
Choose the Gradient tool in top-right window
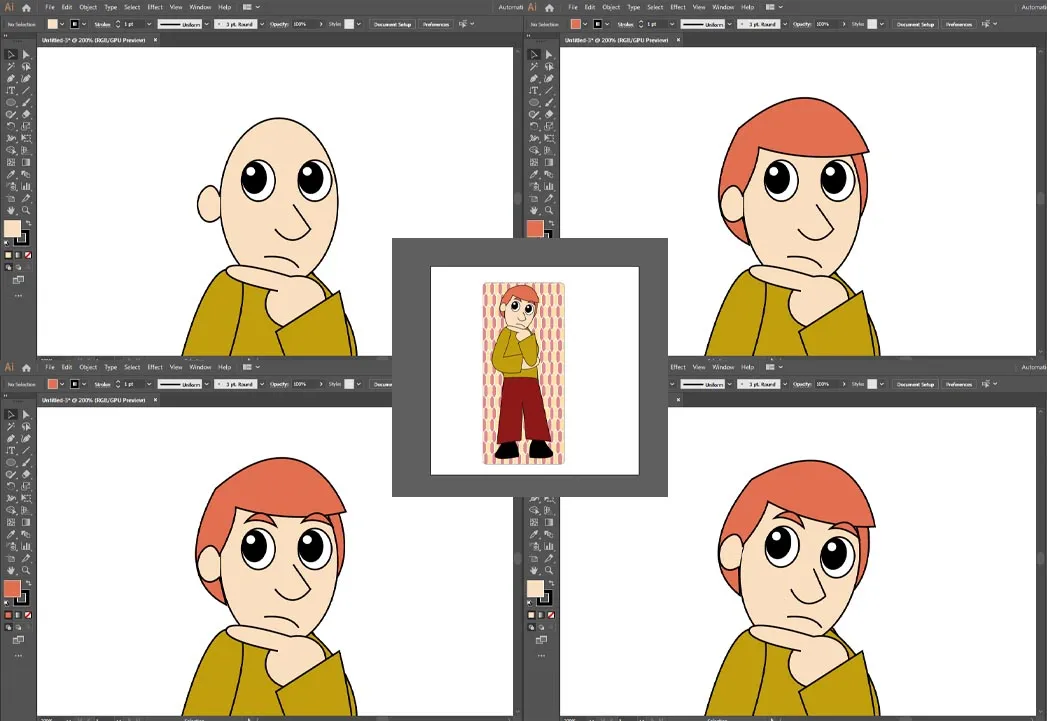549,162
